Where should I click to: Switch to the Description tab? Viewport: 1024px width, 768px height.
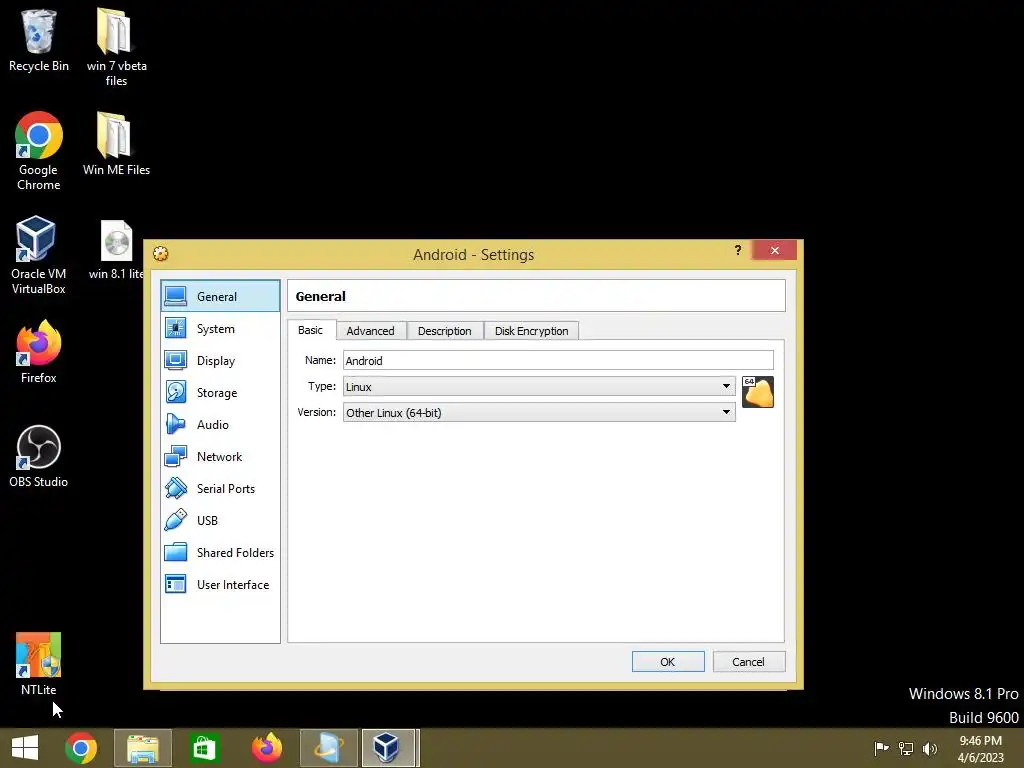445,330
